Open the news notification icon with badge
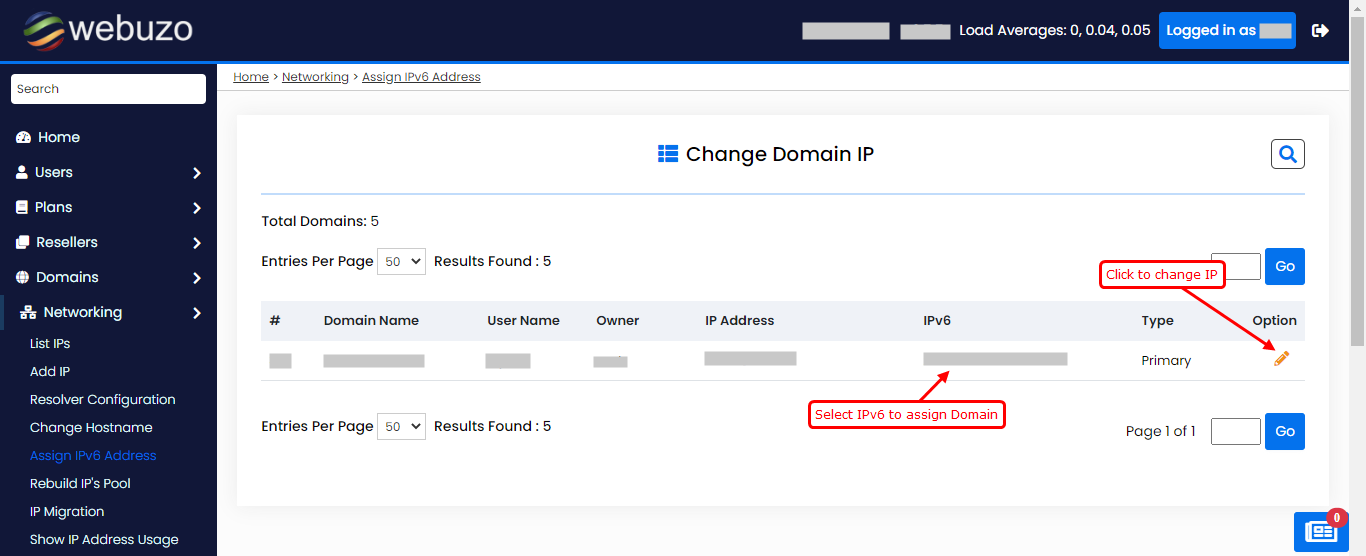The width and height of the screenshot is (1366, 556). tap(1321, 531)
